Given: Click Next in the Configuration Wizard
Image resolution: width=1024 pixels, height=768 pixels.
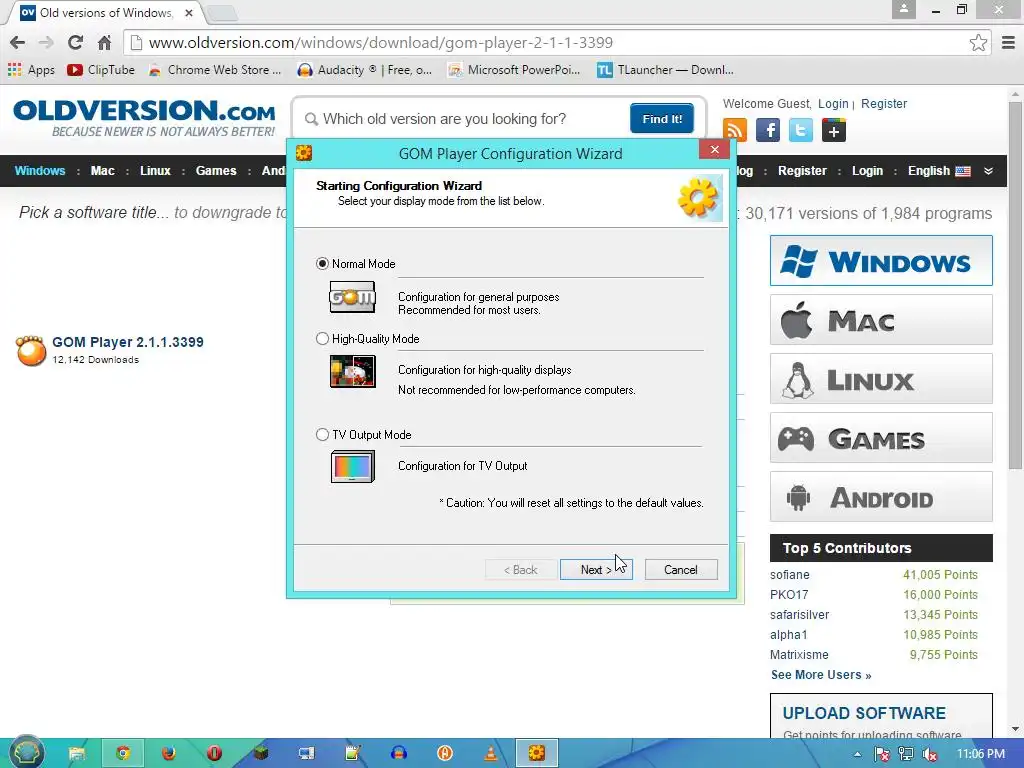Looking at the screenshot, I should point(596,569).
